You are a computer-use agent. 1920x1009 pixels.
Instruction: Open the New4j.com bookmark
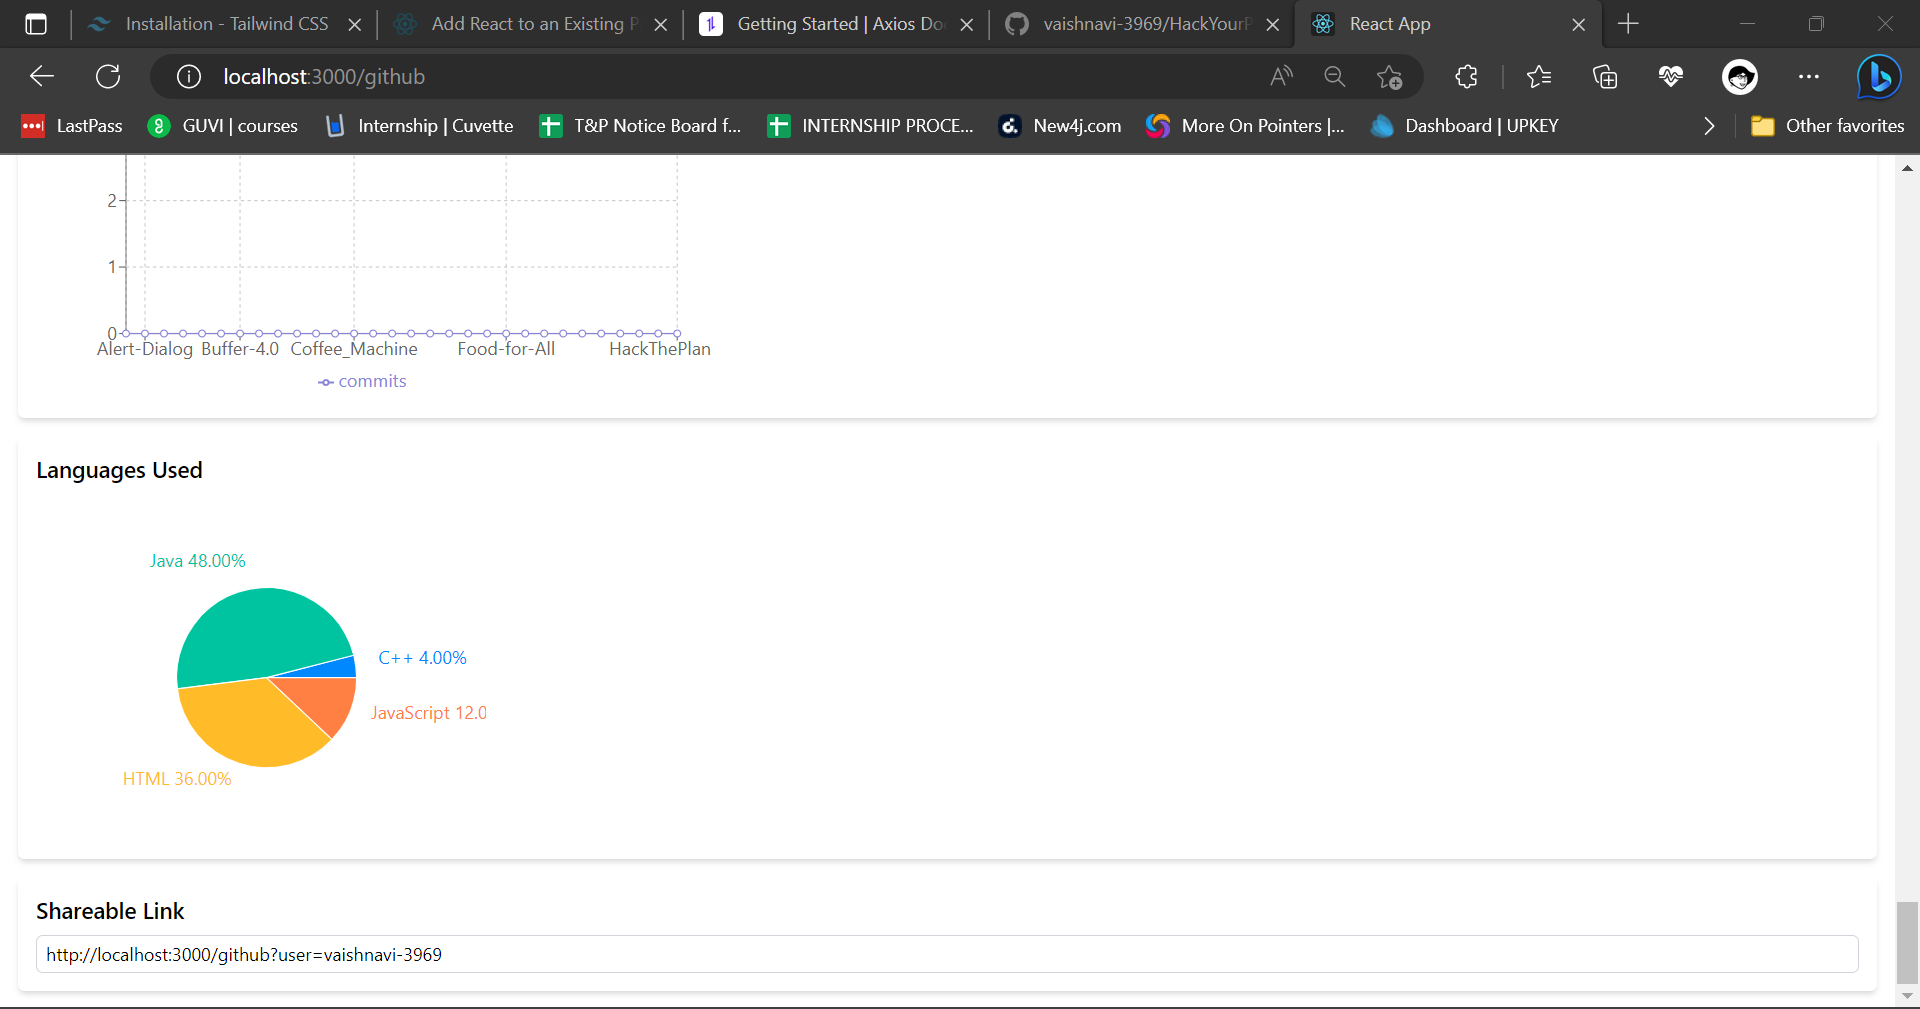click(1059, 126)
